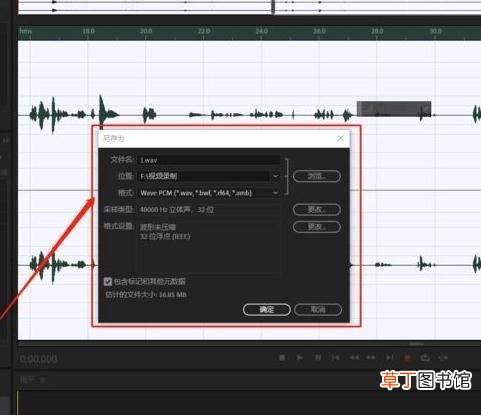
Task: Expand the location folder dropdown
Action: click(x=276, y=176)
